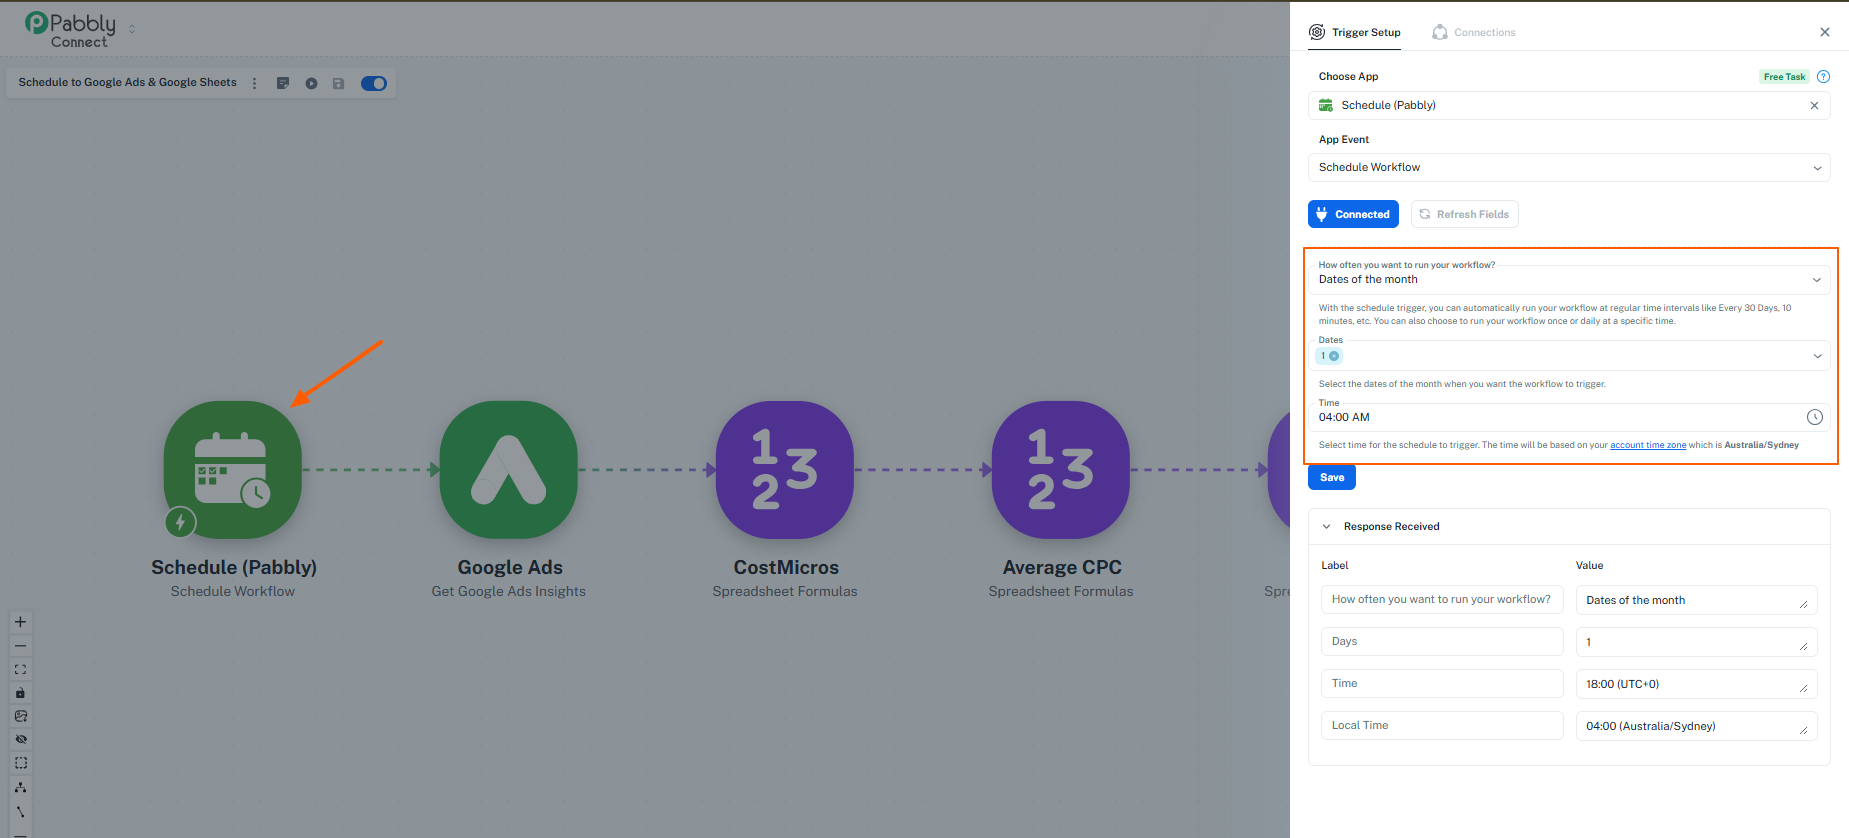
Task: Switch to the Trigger Setup tab
Action: click(x=1355, y=32)
